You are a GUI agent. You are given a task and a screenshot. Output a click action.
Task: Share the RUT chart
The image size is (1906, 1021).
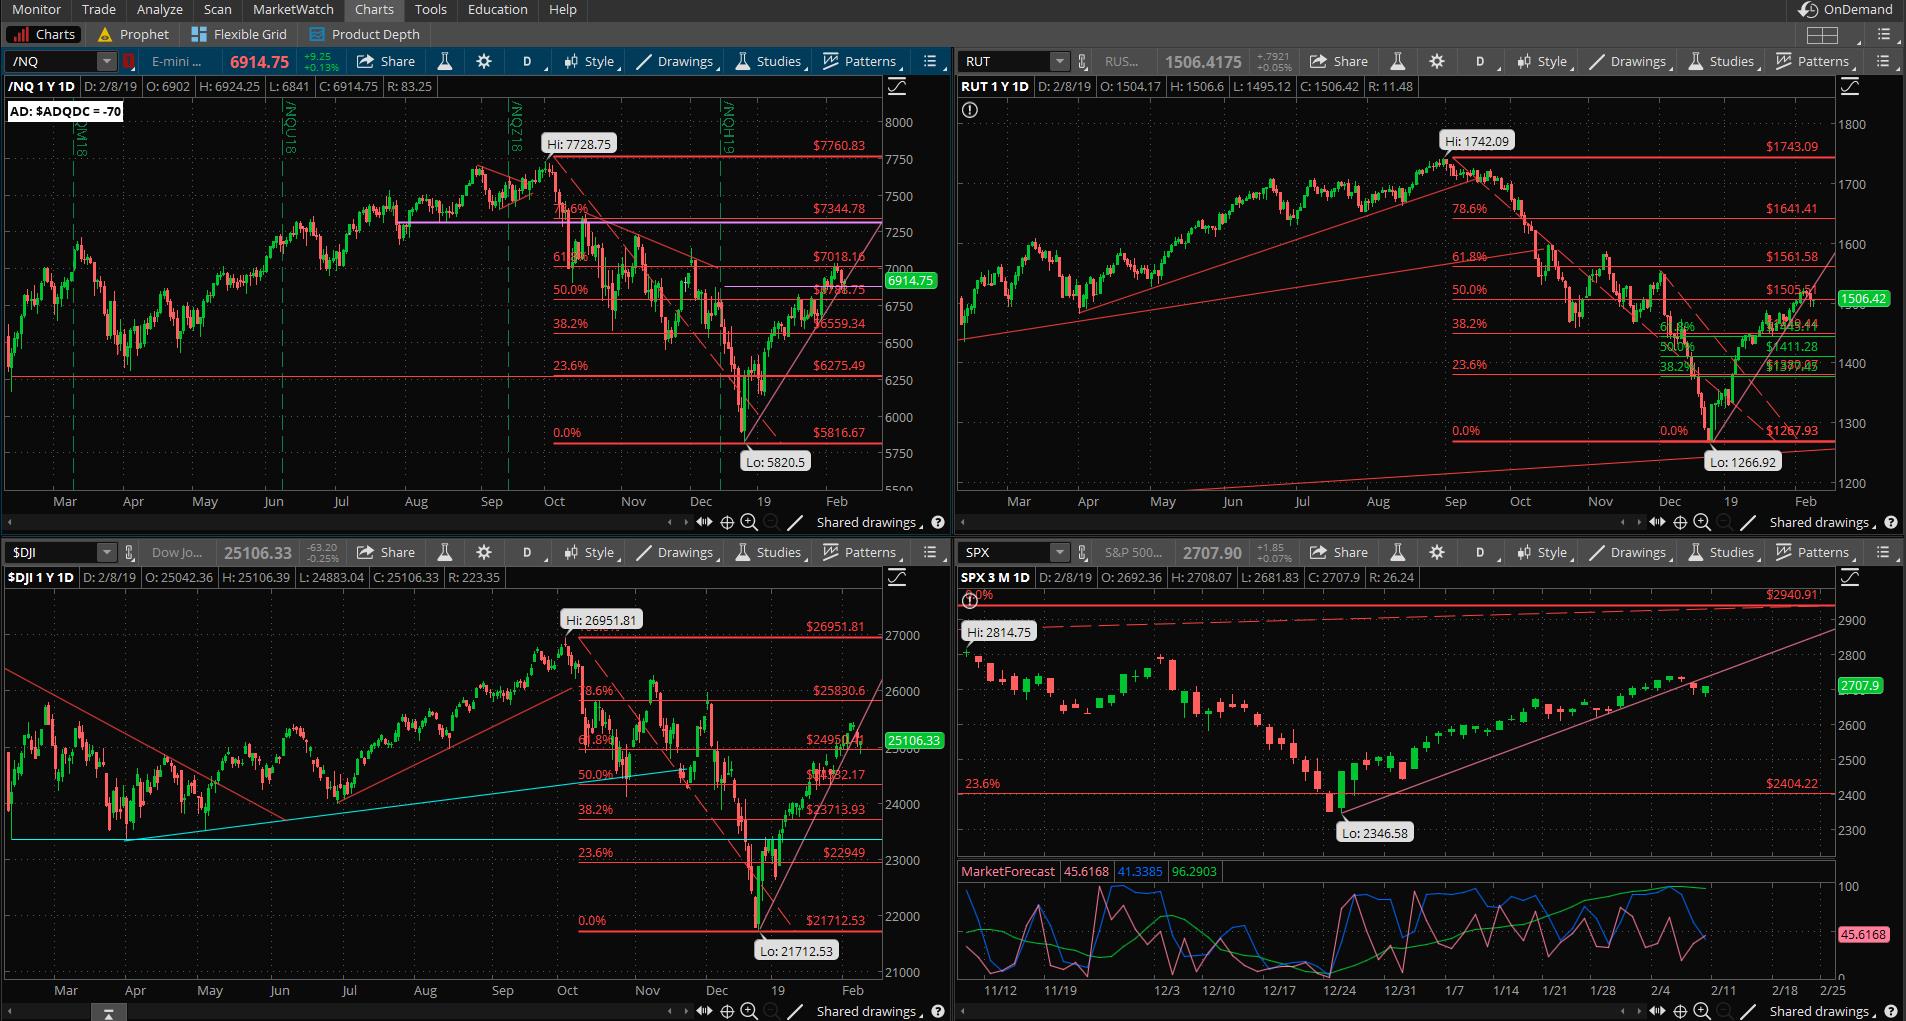[1338, 61]
